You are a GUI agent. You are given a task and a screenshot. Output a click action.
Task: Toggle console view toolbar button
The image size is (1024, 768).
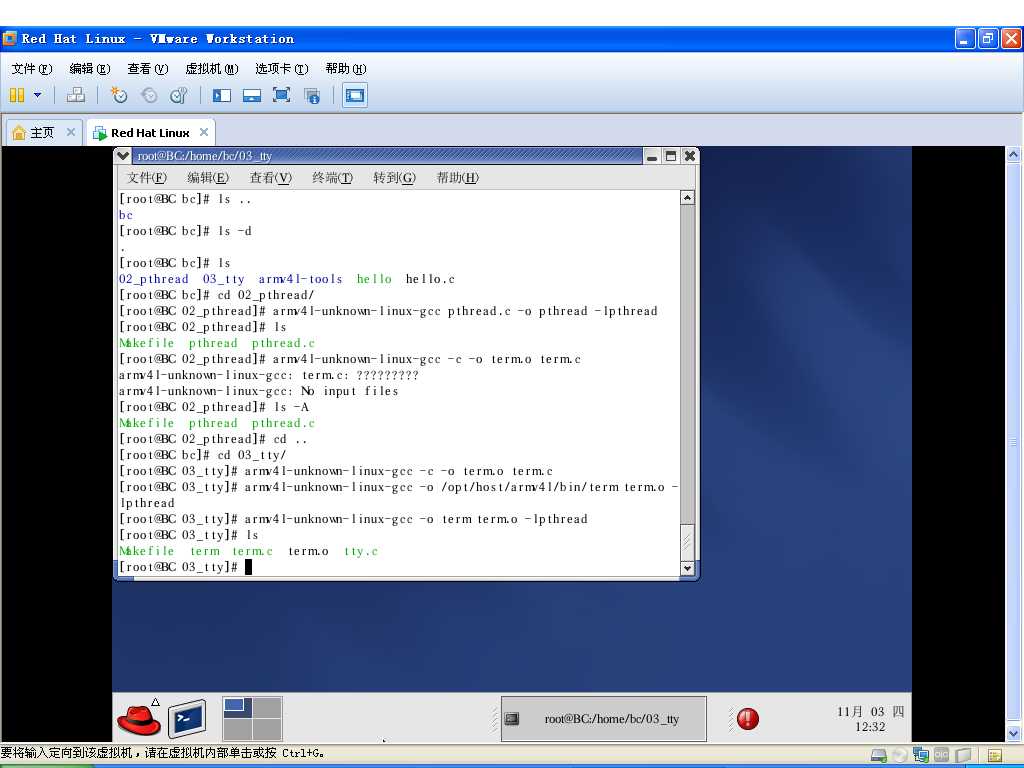pyautogui.click(x=355, y=95)
